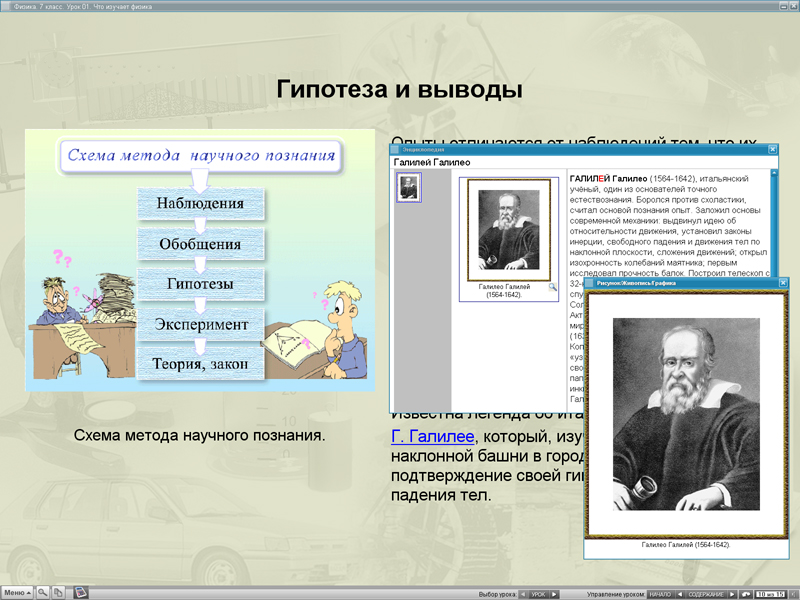Click the УРОК selector button
The image size is (800, 600).
pyautogui.click(x=537, y=591)
